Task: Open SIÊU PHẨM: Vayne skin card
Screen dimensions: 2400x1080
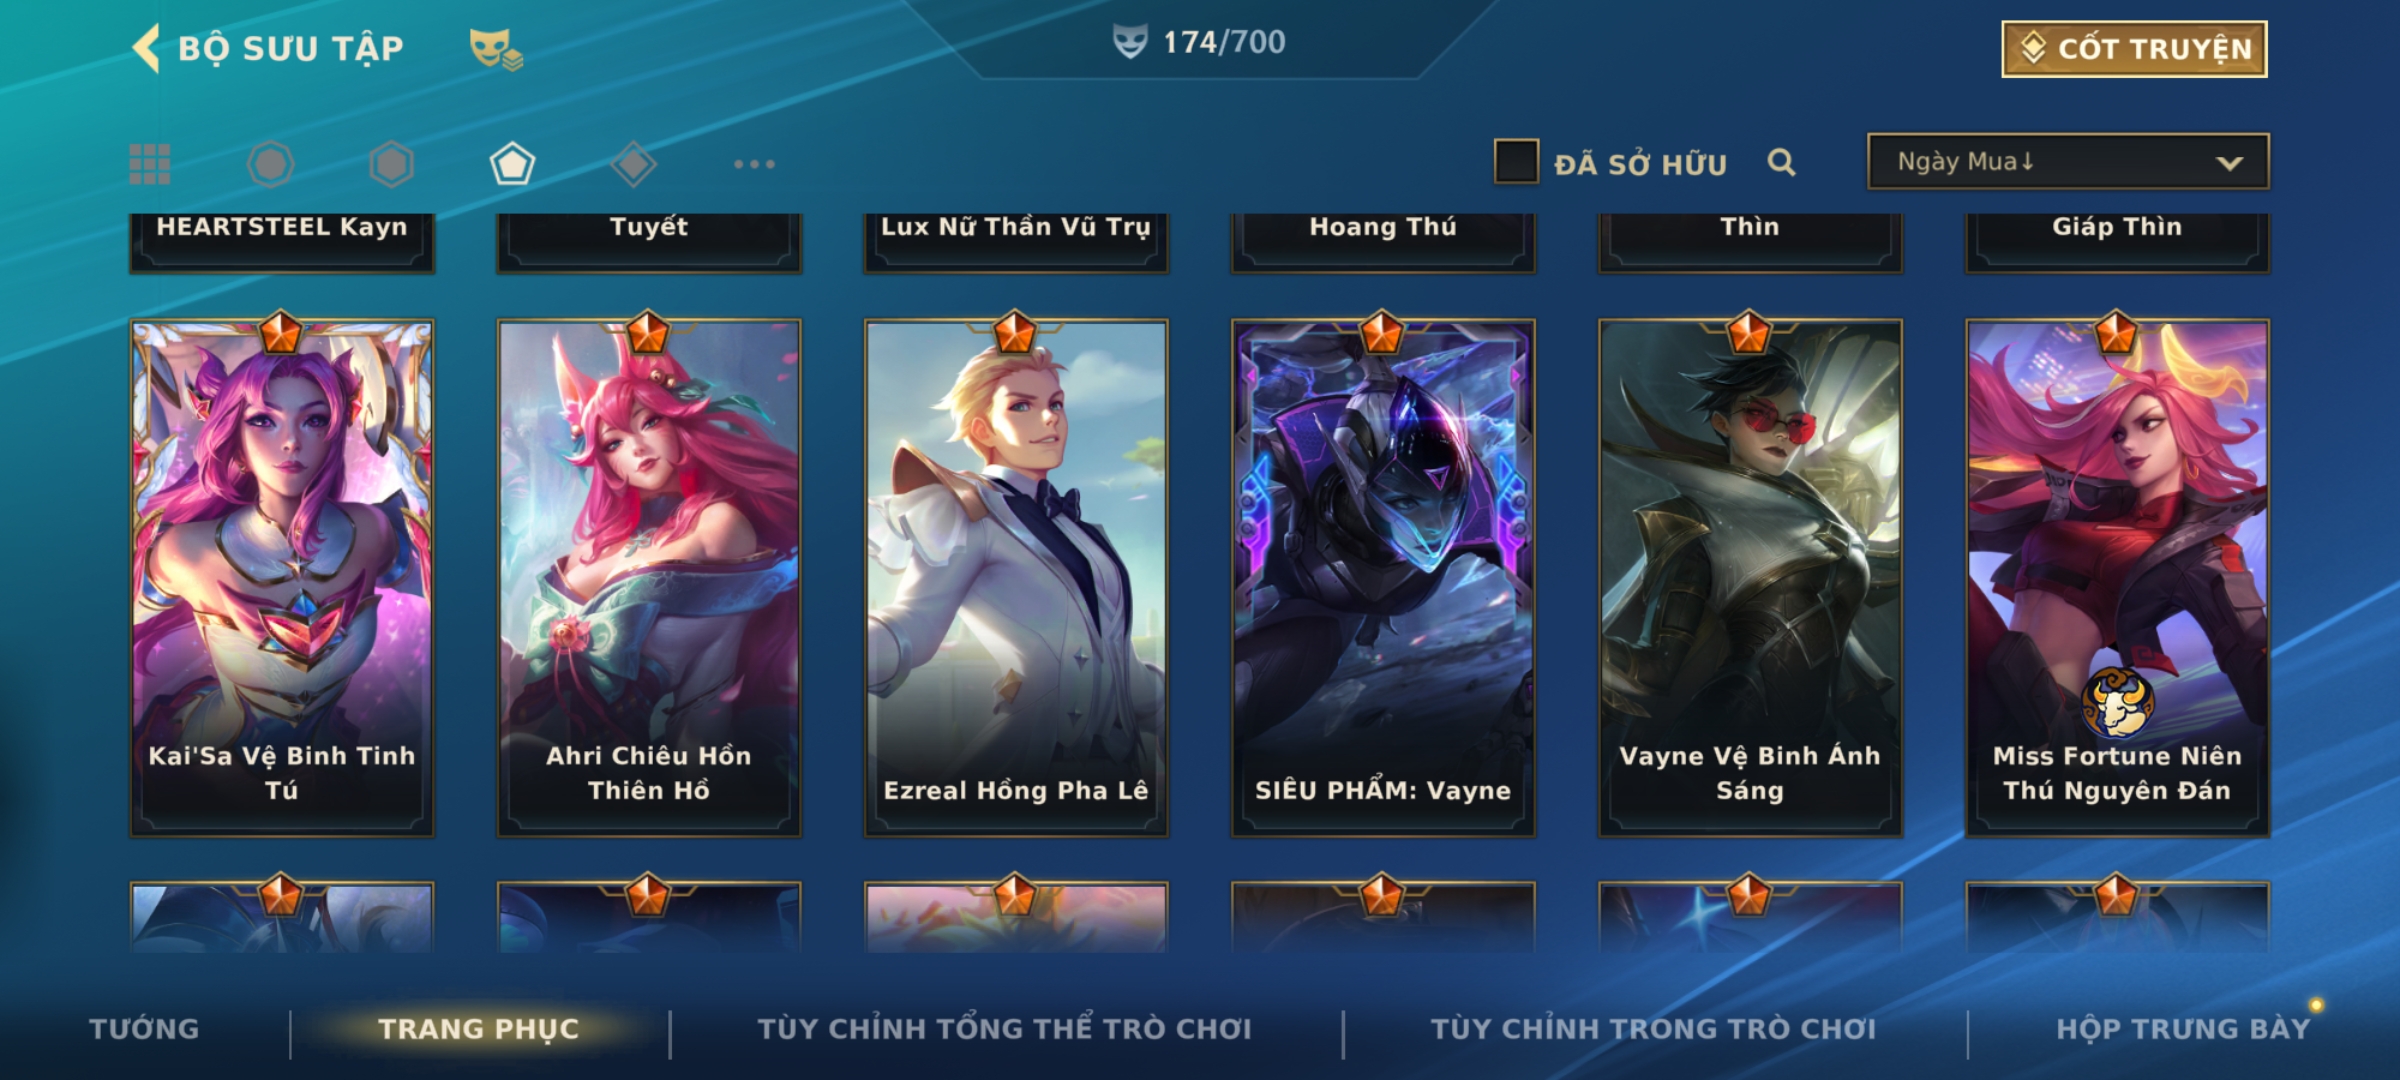Action: coord(1383,578)
